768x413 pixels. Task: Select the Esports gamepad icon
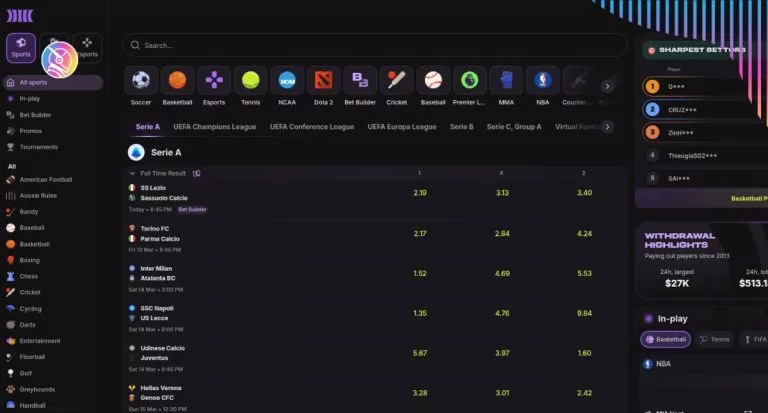214,80
